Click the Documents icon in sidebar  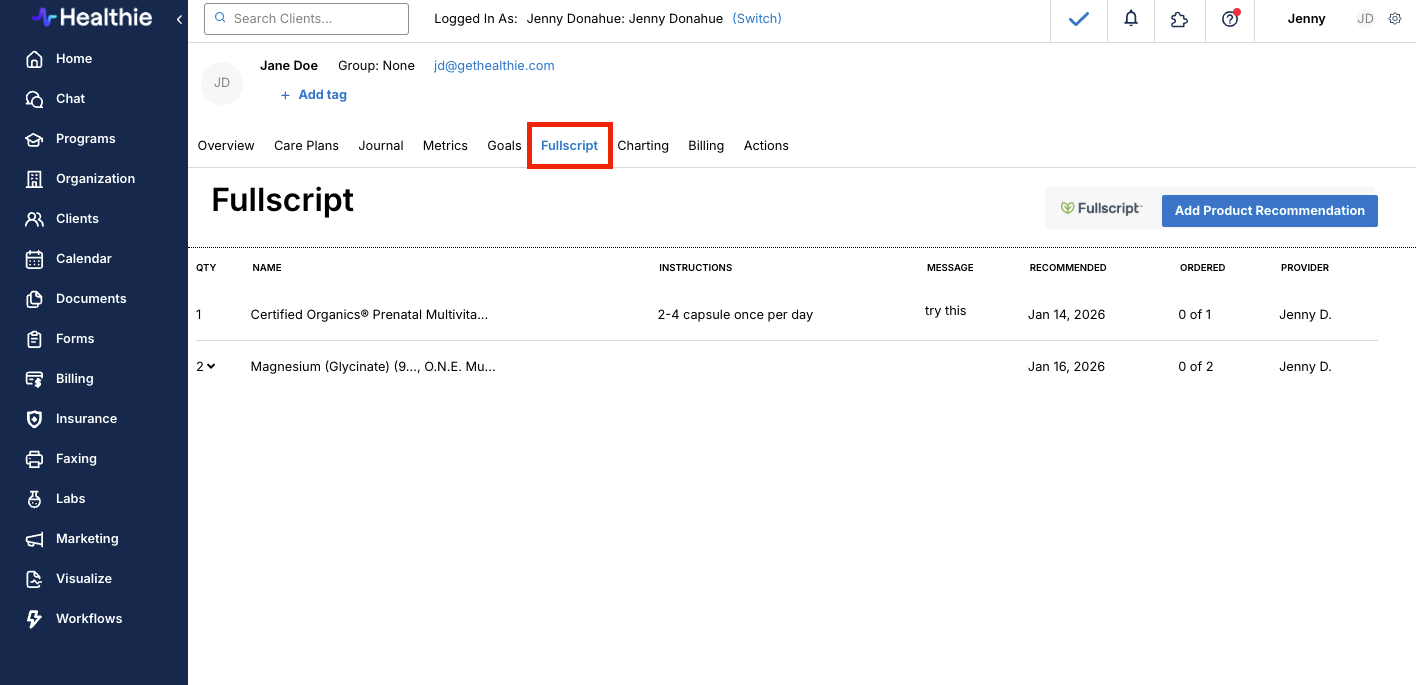[34, 299]
